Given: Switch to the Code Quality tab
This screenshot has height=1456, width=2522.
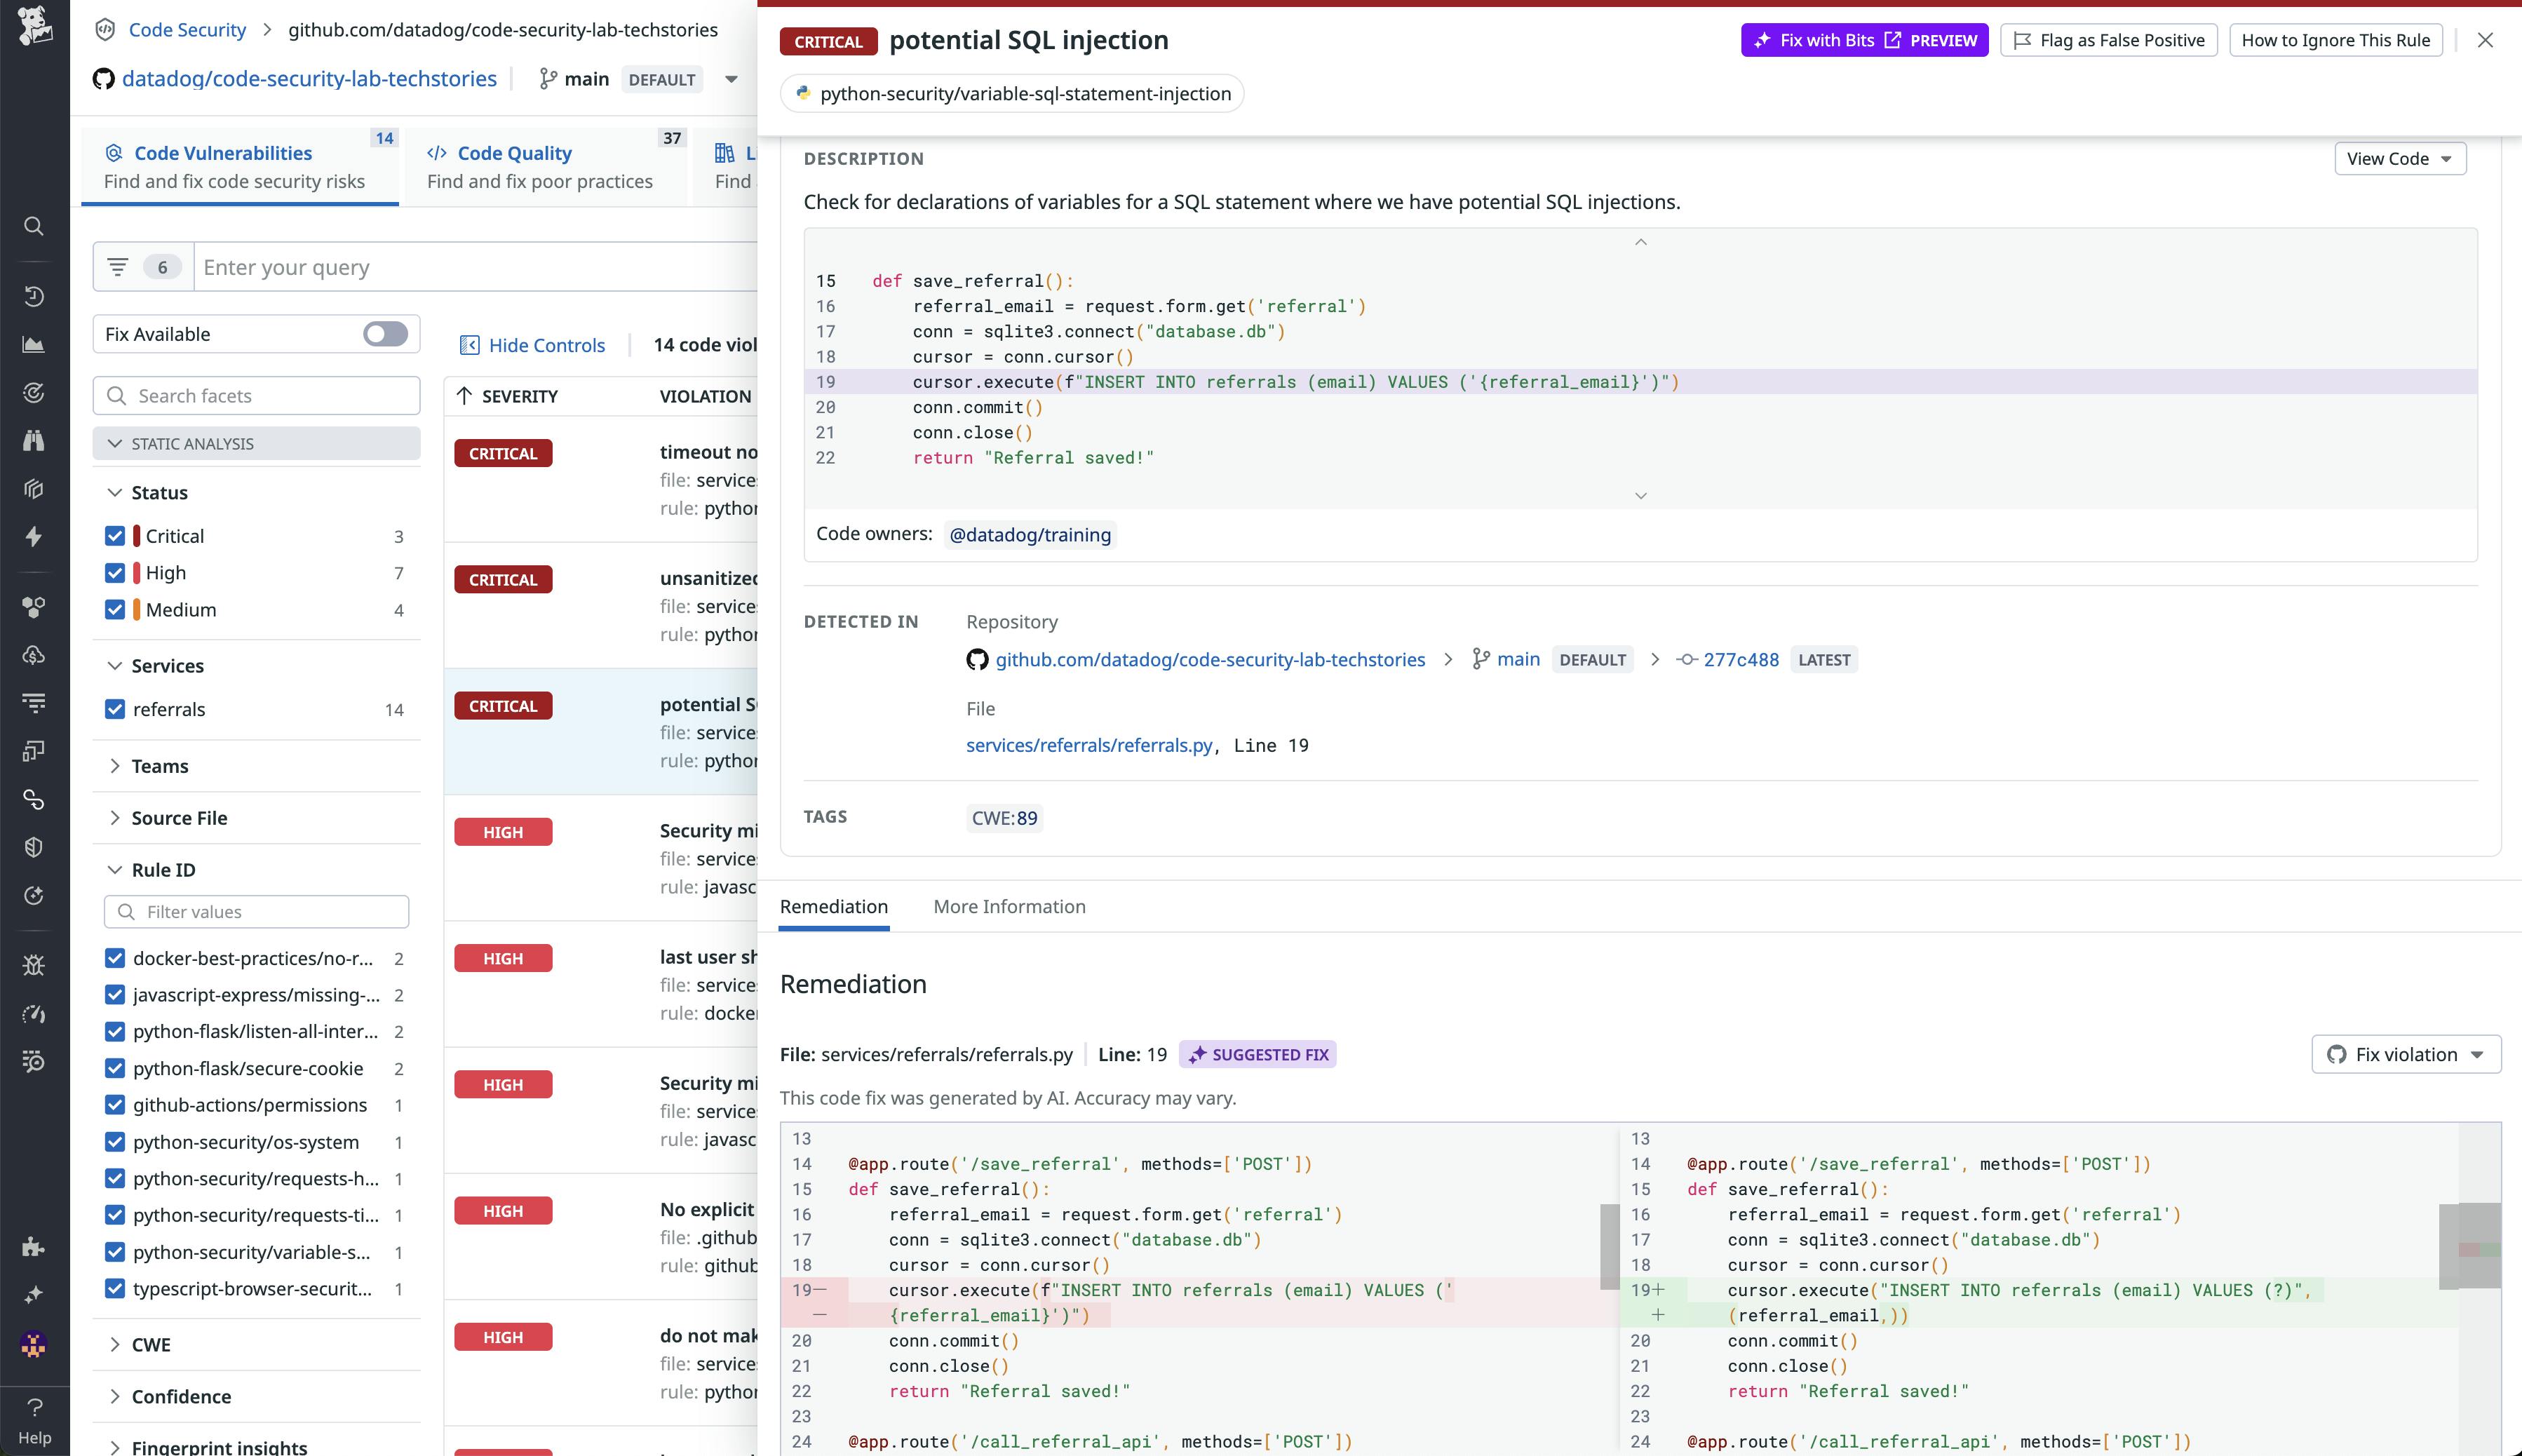Looking at the screenshot, I should tap(514, 152).
